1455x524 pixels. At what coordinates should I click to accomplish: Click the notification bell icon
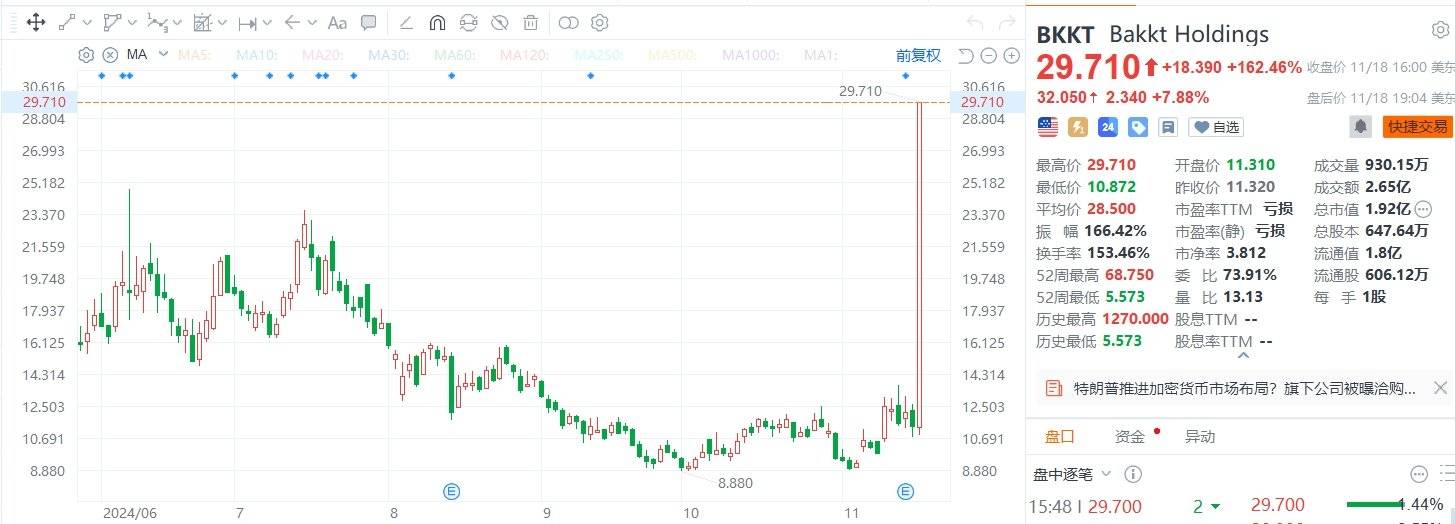pos(1360,127)
